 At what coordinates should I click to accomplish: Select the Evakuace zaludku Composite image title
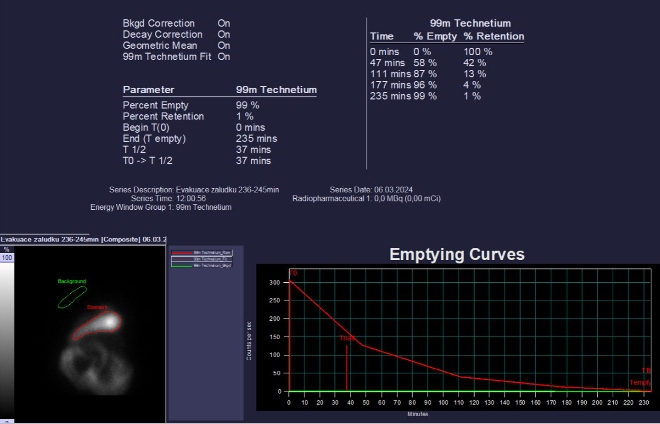click(83, 240)
